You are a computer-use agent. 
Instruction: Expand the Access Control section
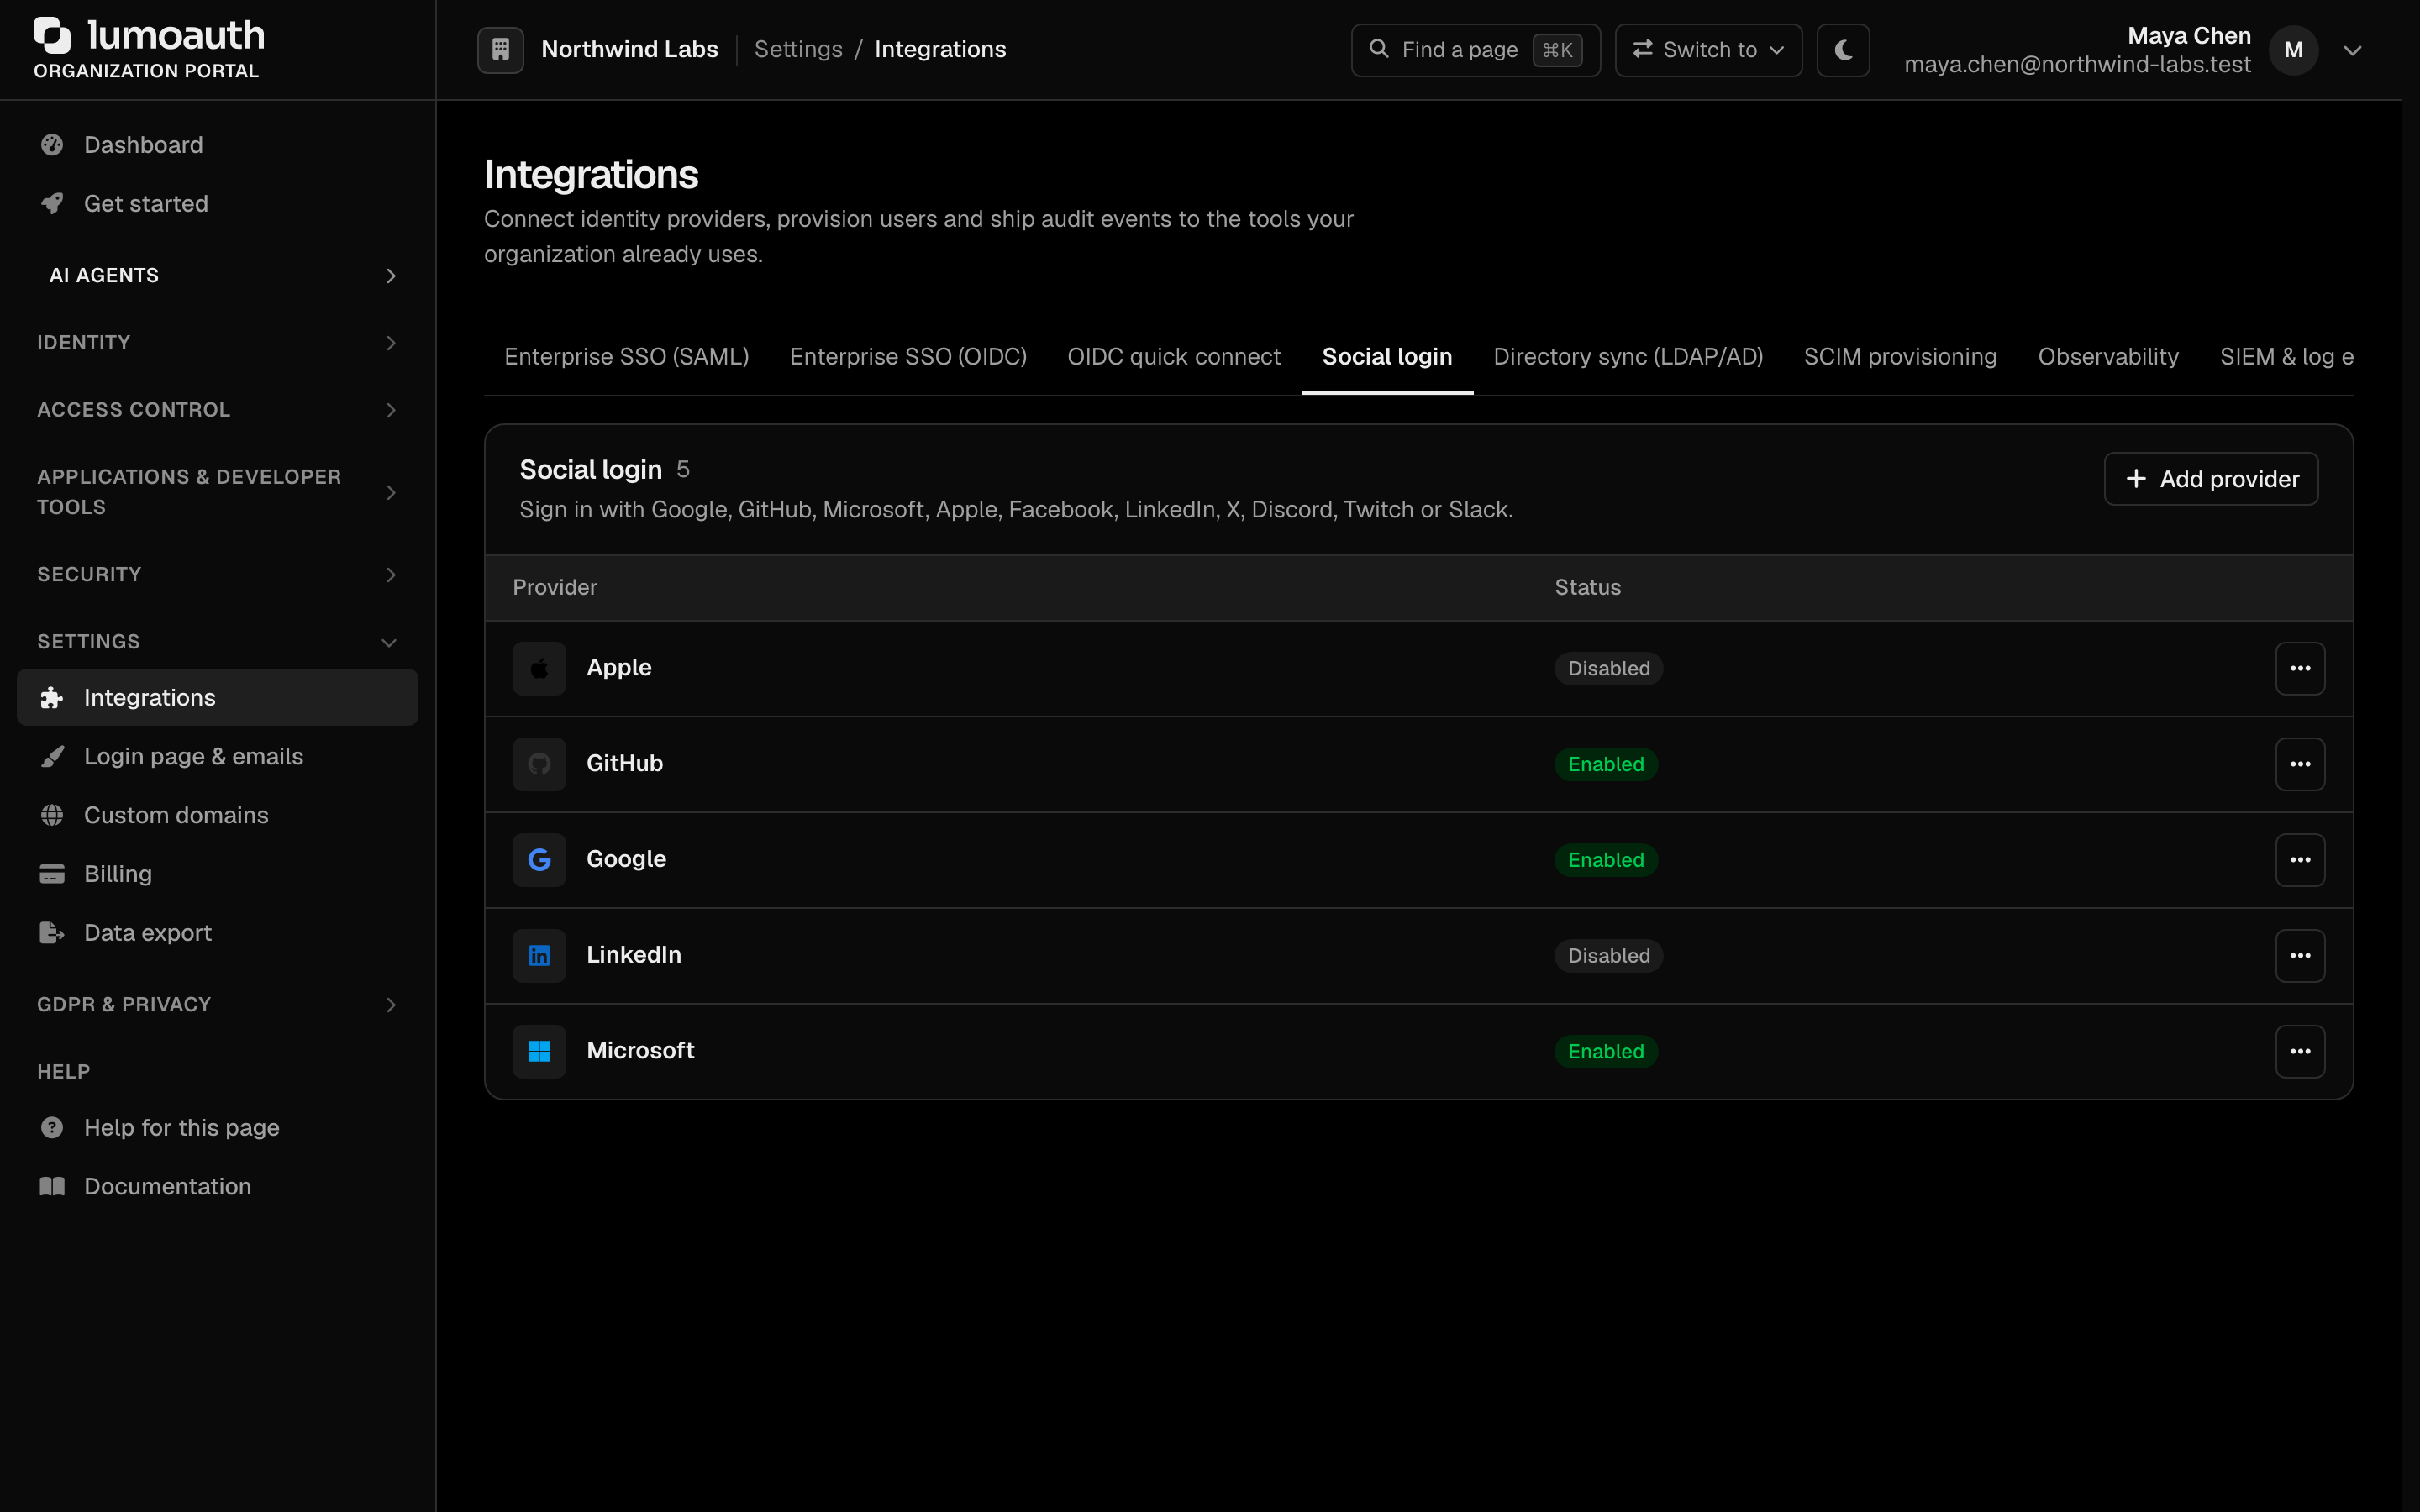tap(217, 410)
